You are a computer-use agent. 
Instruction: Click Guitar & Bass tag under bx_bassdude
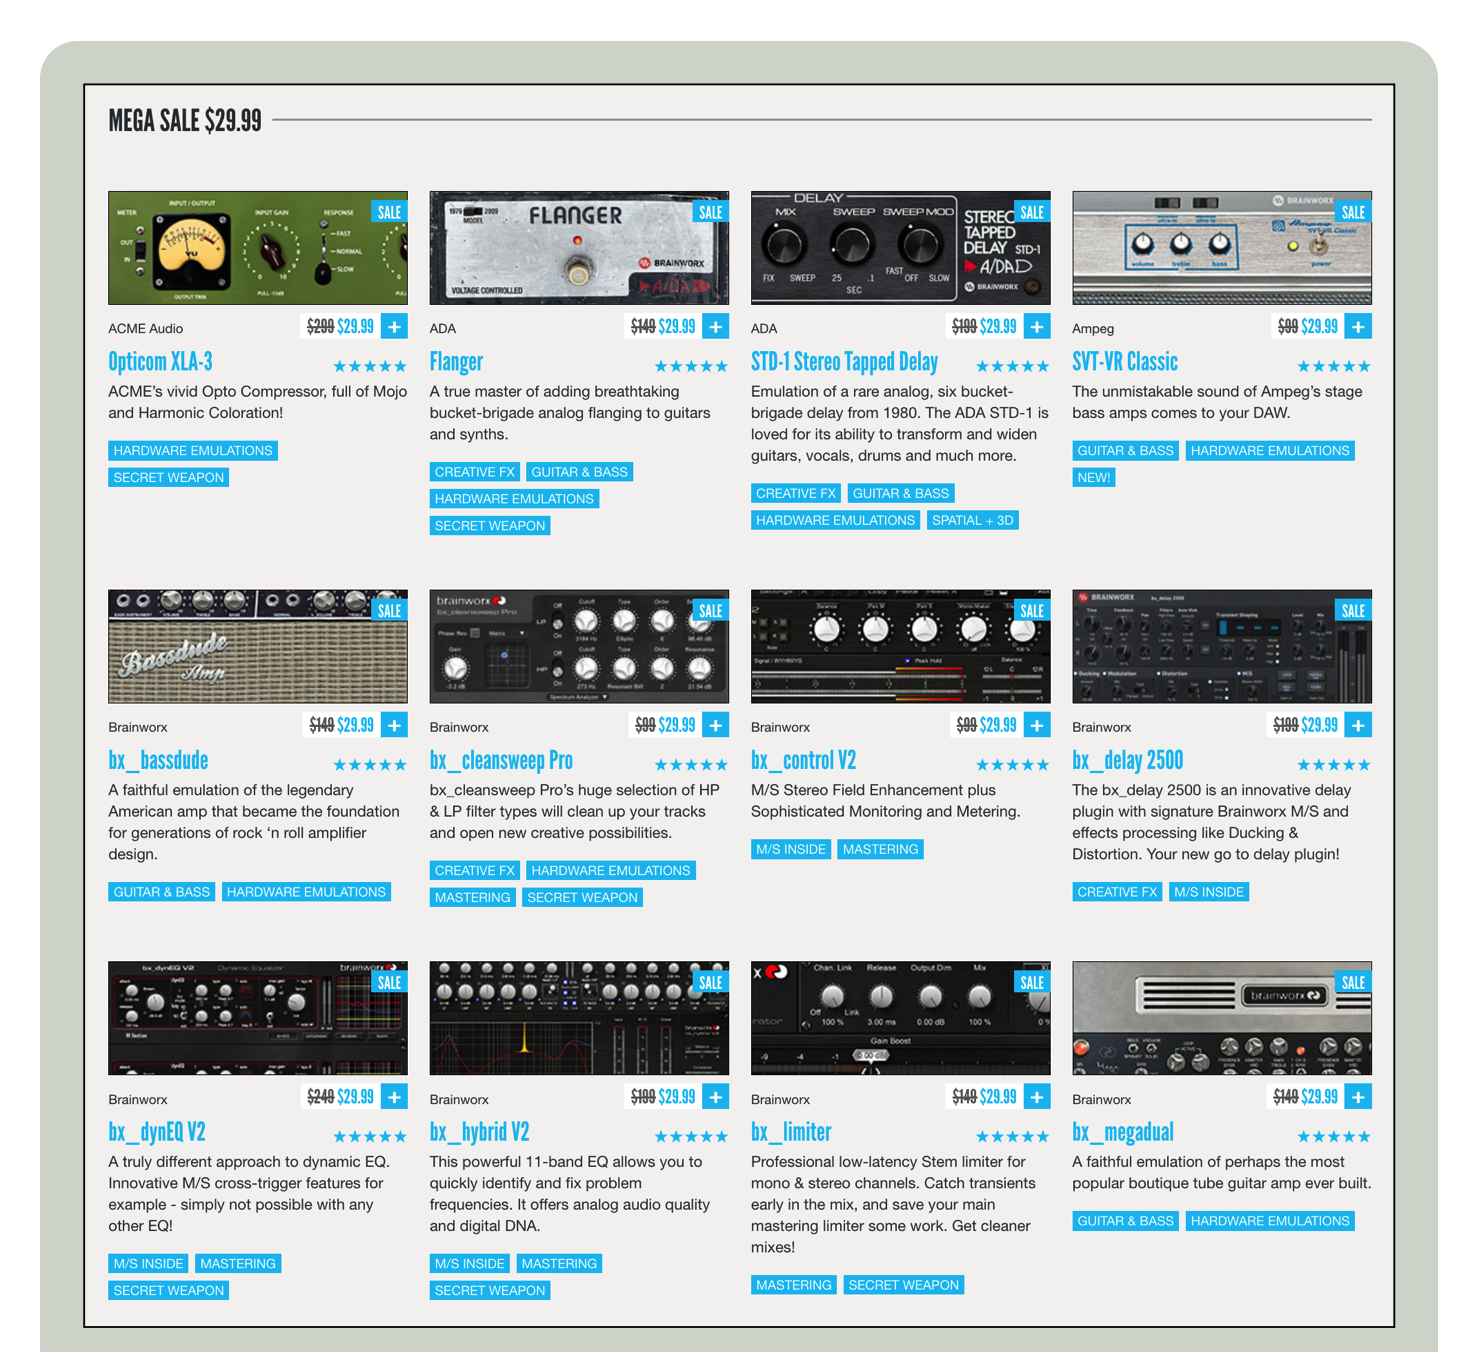[162, 892]
